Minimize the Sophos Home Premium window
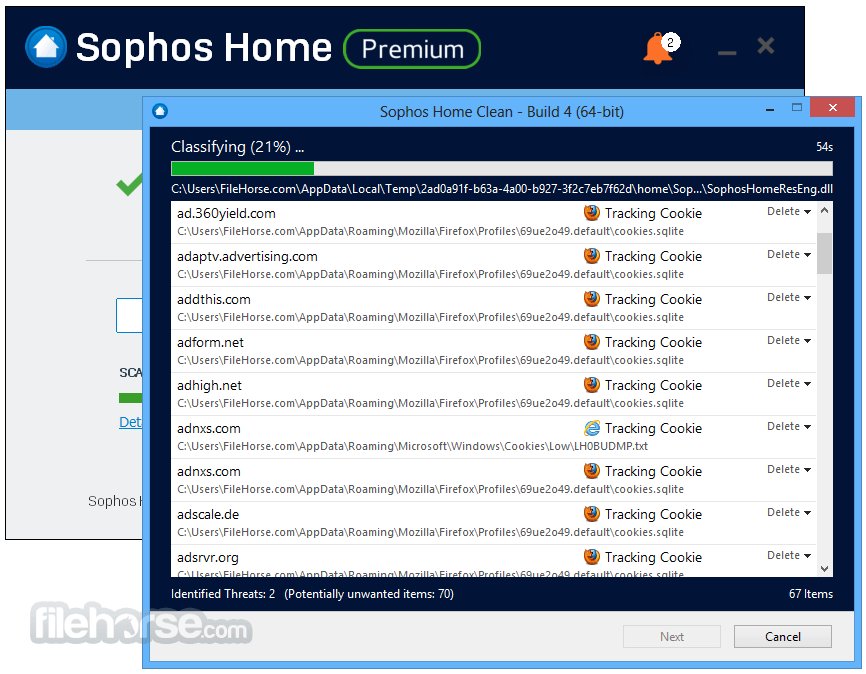The width and height of the screenshot is (866, 674). tap(727, 51)
